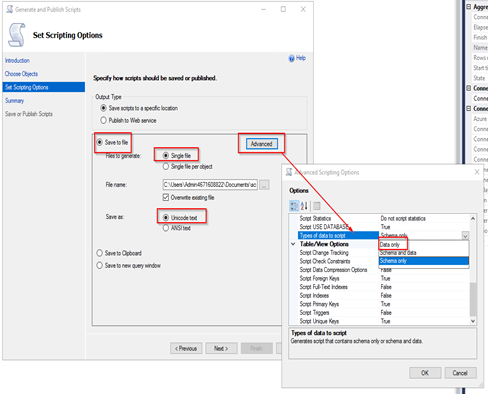
Task: Collapse second Connection section in Properties panel
Action: pyautogui.click(x=468, y=108)
